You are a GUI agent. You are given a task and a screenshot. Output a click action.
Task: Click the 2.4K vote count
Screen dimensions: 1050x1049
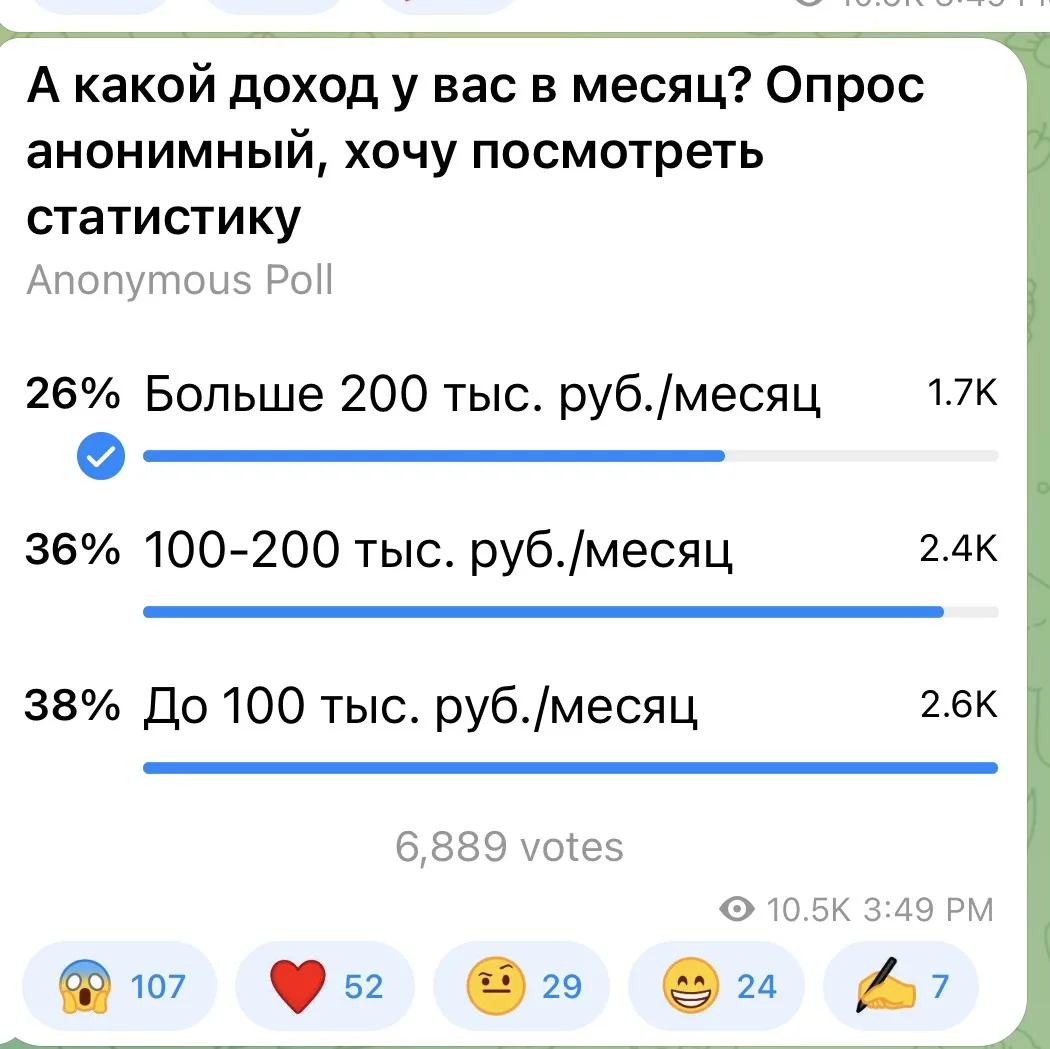pos(958,549)
